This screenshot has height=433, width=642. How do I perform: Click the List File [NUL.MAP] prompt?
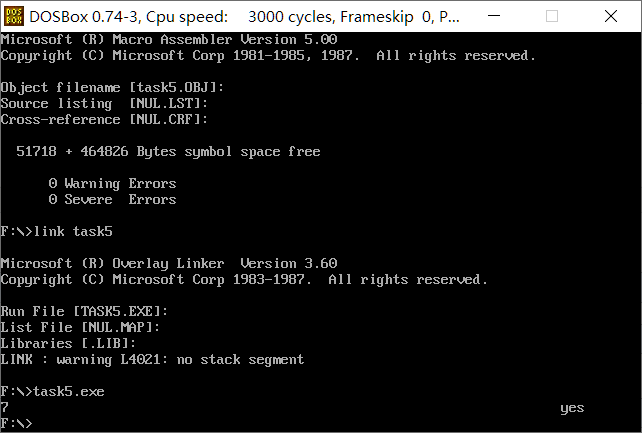tap(80, 327)
